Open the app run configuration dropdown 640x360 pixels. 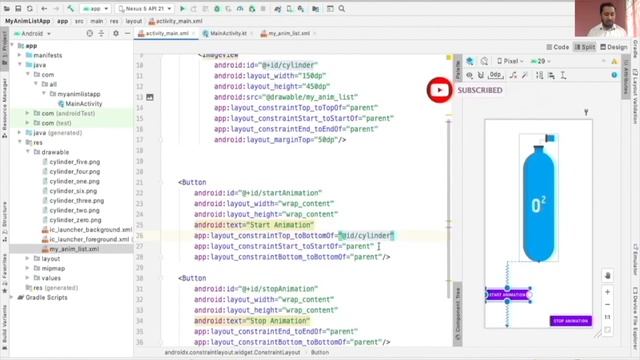pos(95,9)
